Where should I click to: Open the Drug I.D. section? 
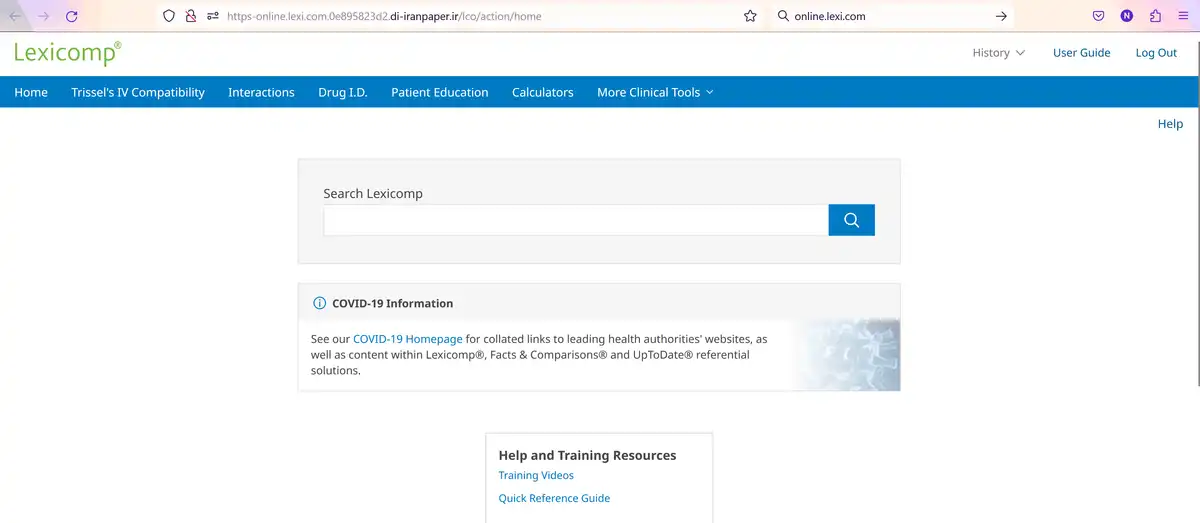tap(343, 92)
